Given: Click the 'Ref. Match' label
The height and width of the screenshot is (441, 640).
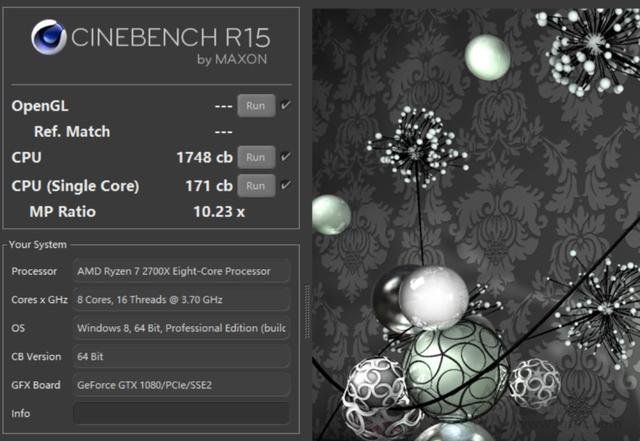Looking at the screenshot, I should click(72, 132).
